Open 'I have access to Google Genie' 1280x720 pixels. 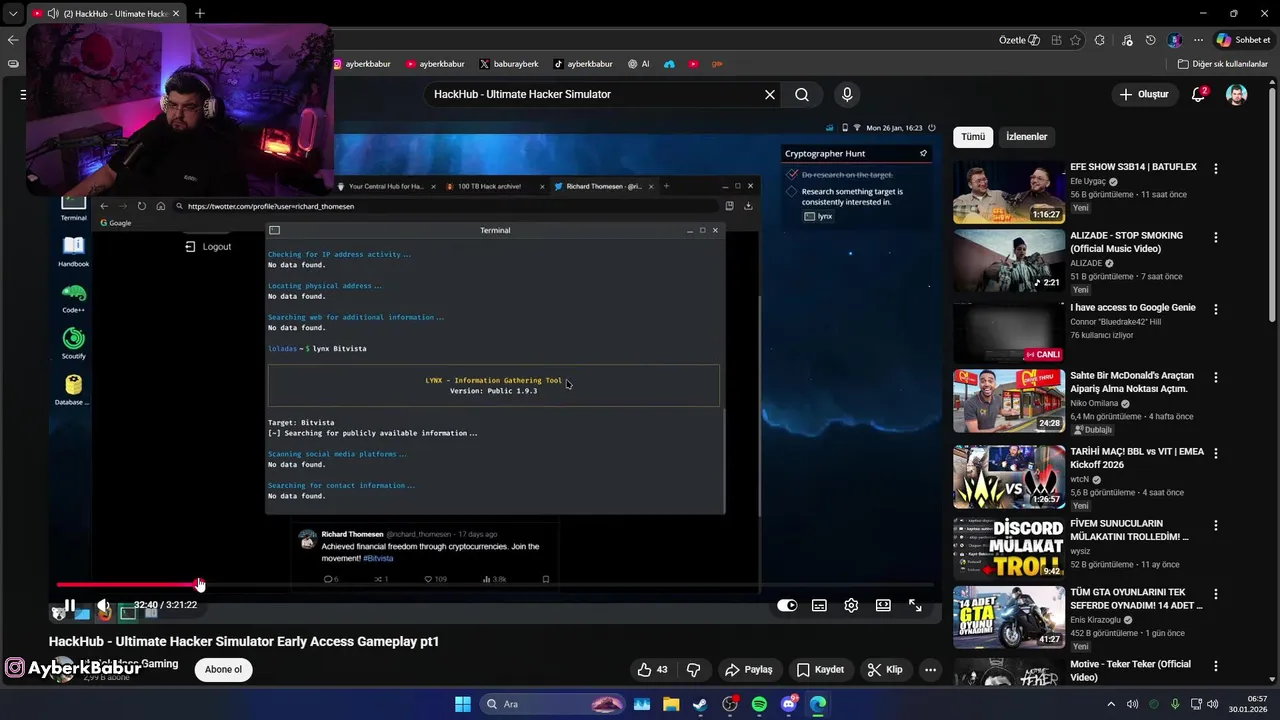(x=1132, y=308)
